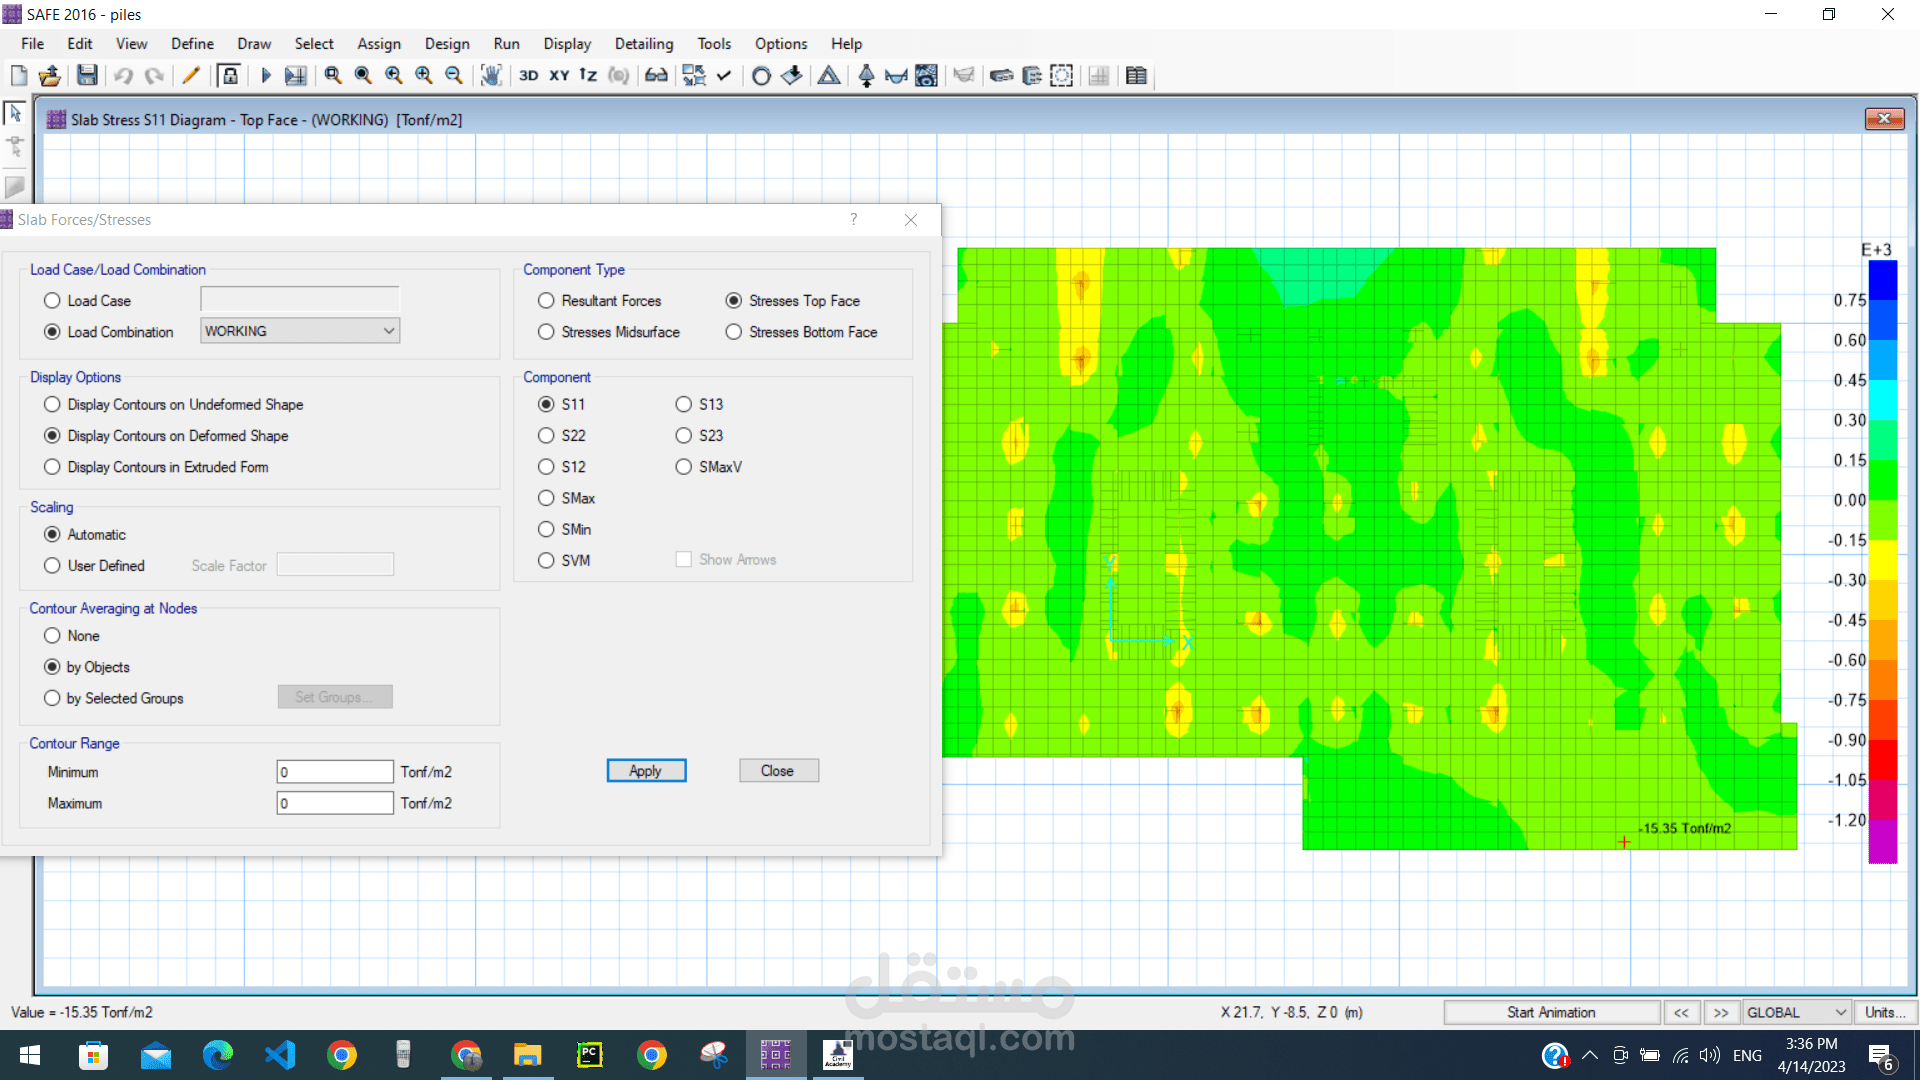Viewport: 1920px width, 1080px height.
Task: Click the Contour Range Minimum input field
Action: (x=335, y=772)
